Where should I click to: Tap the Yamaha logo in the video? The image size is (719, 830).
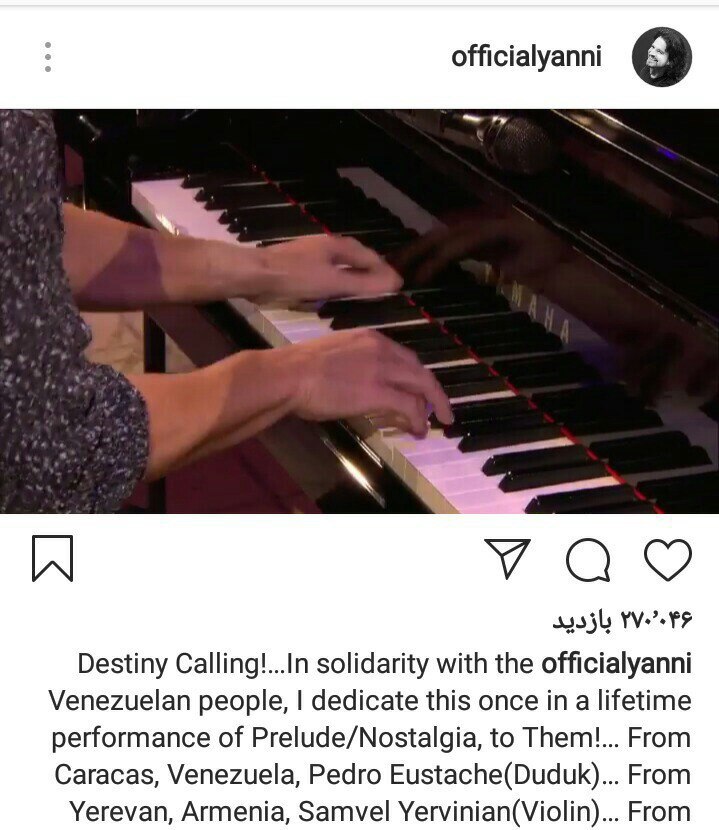(527, 304)
